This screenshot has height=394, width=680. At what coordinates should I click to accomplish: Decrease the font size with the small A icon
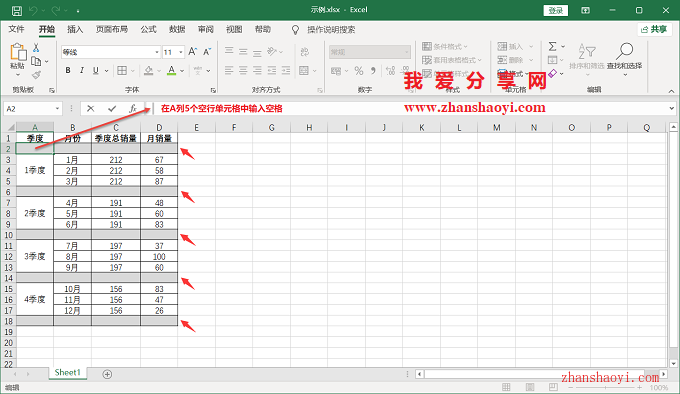click(x=207, y=52)
